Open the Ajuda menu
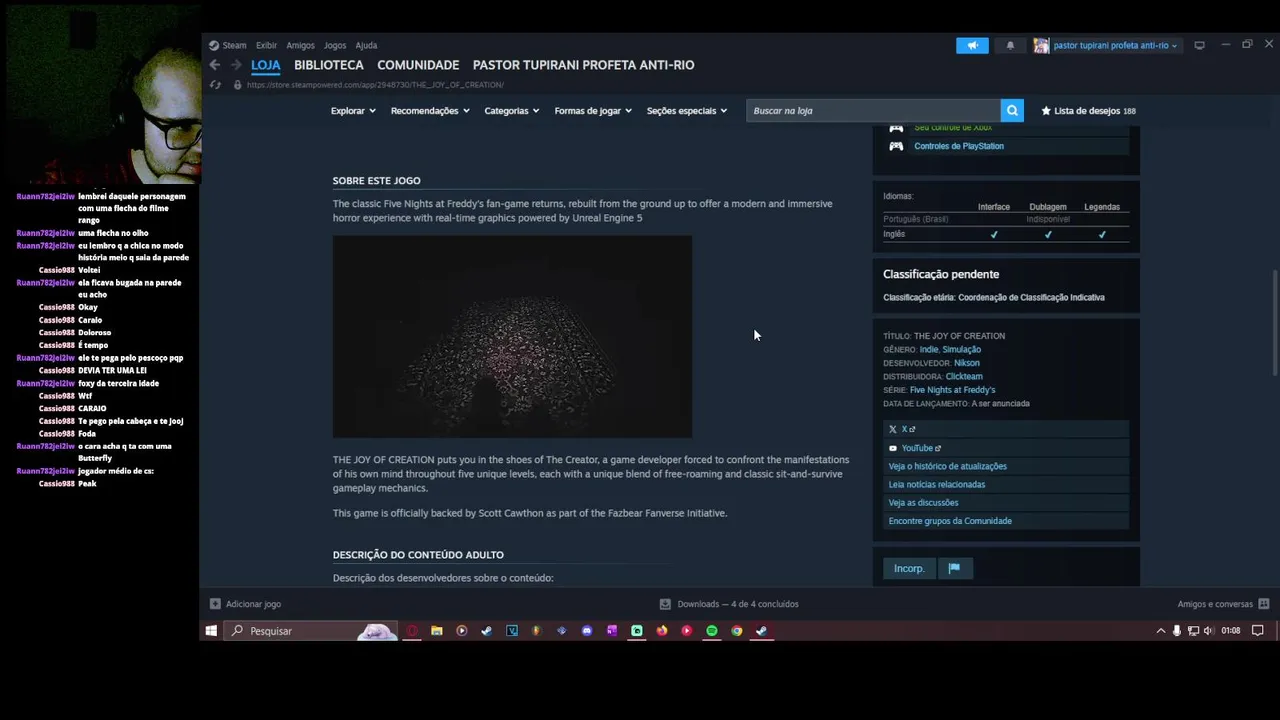Image resolution: width=1280 pixels, height=720 pixels. 366,45
